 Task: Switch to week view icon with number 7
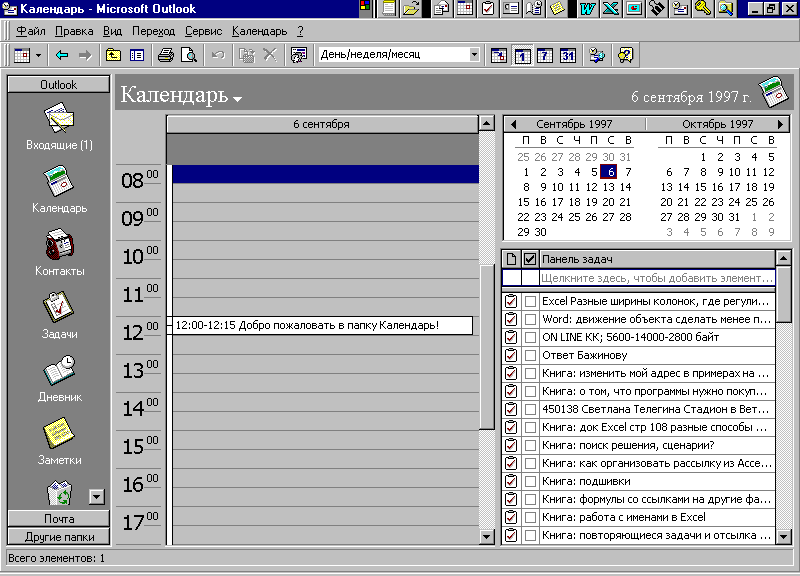coord(544,55)
